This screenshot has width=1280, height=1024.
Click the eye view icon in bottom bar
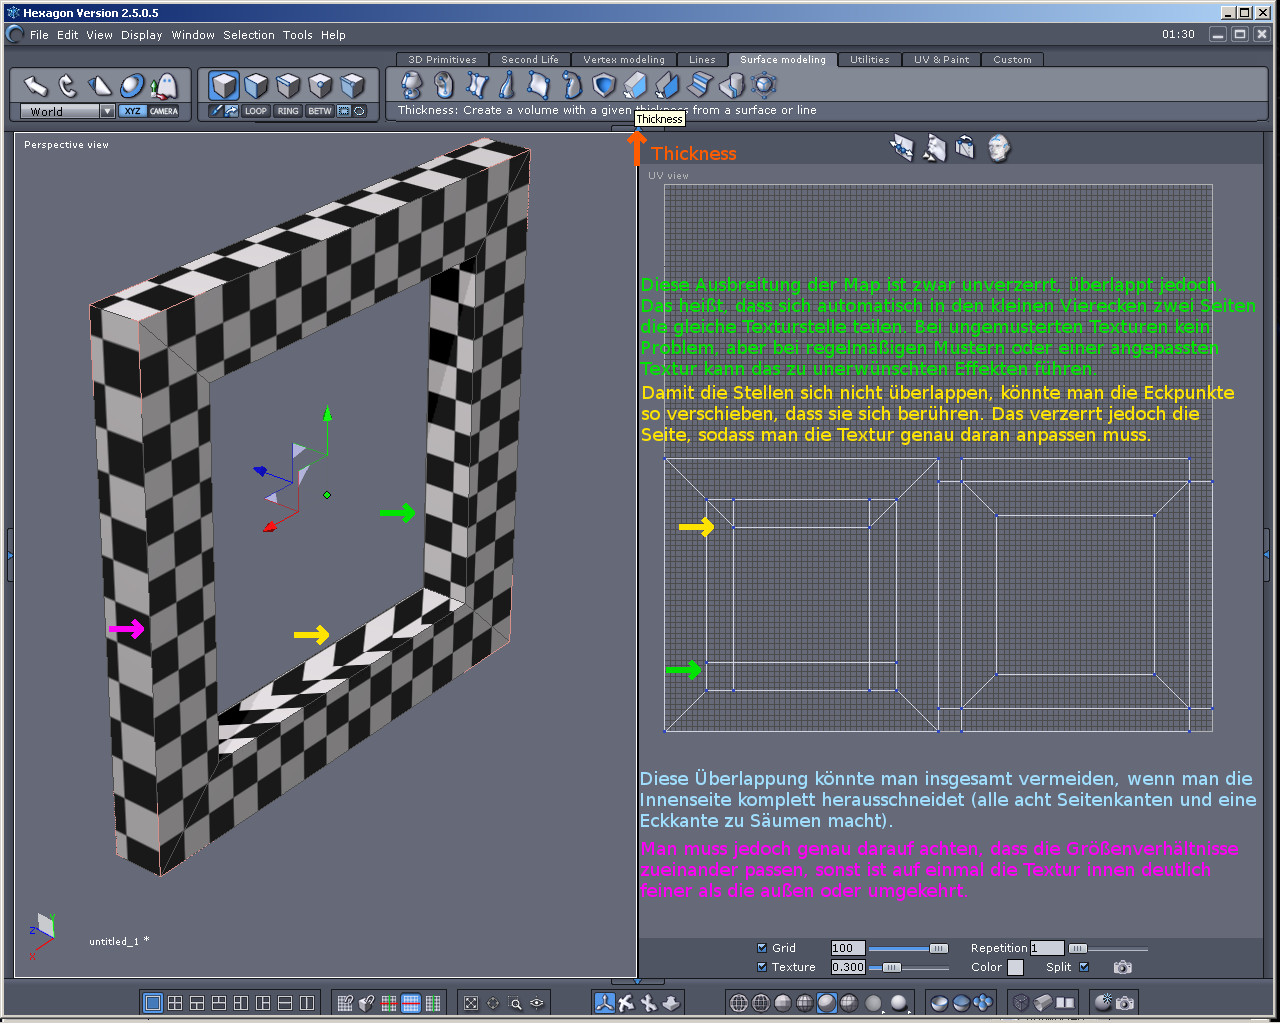[x=537, y=1003]
